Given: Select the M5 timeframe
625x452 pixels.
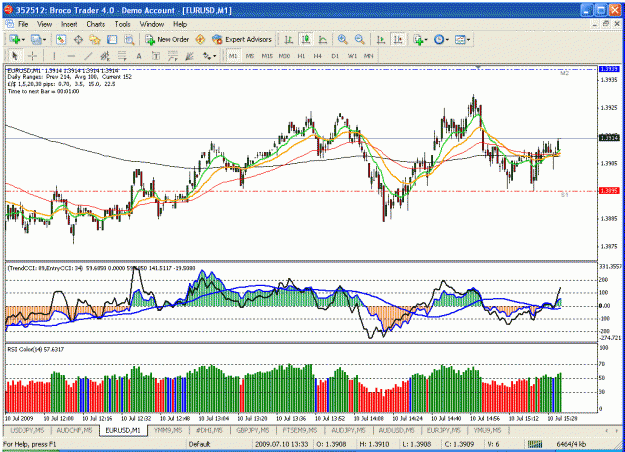Looking at the screenshot, I should [250, 56].
